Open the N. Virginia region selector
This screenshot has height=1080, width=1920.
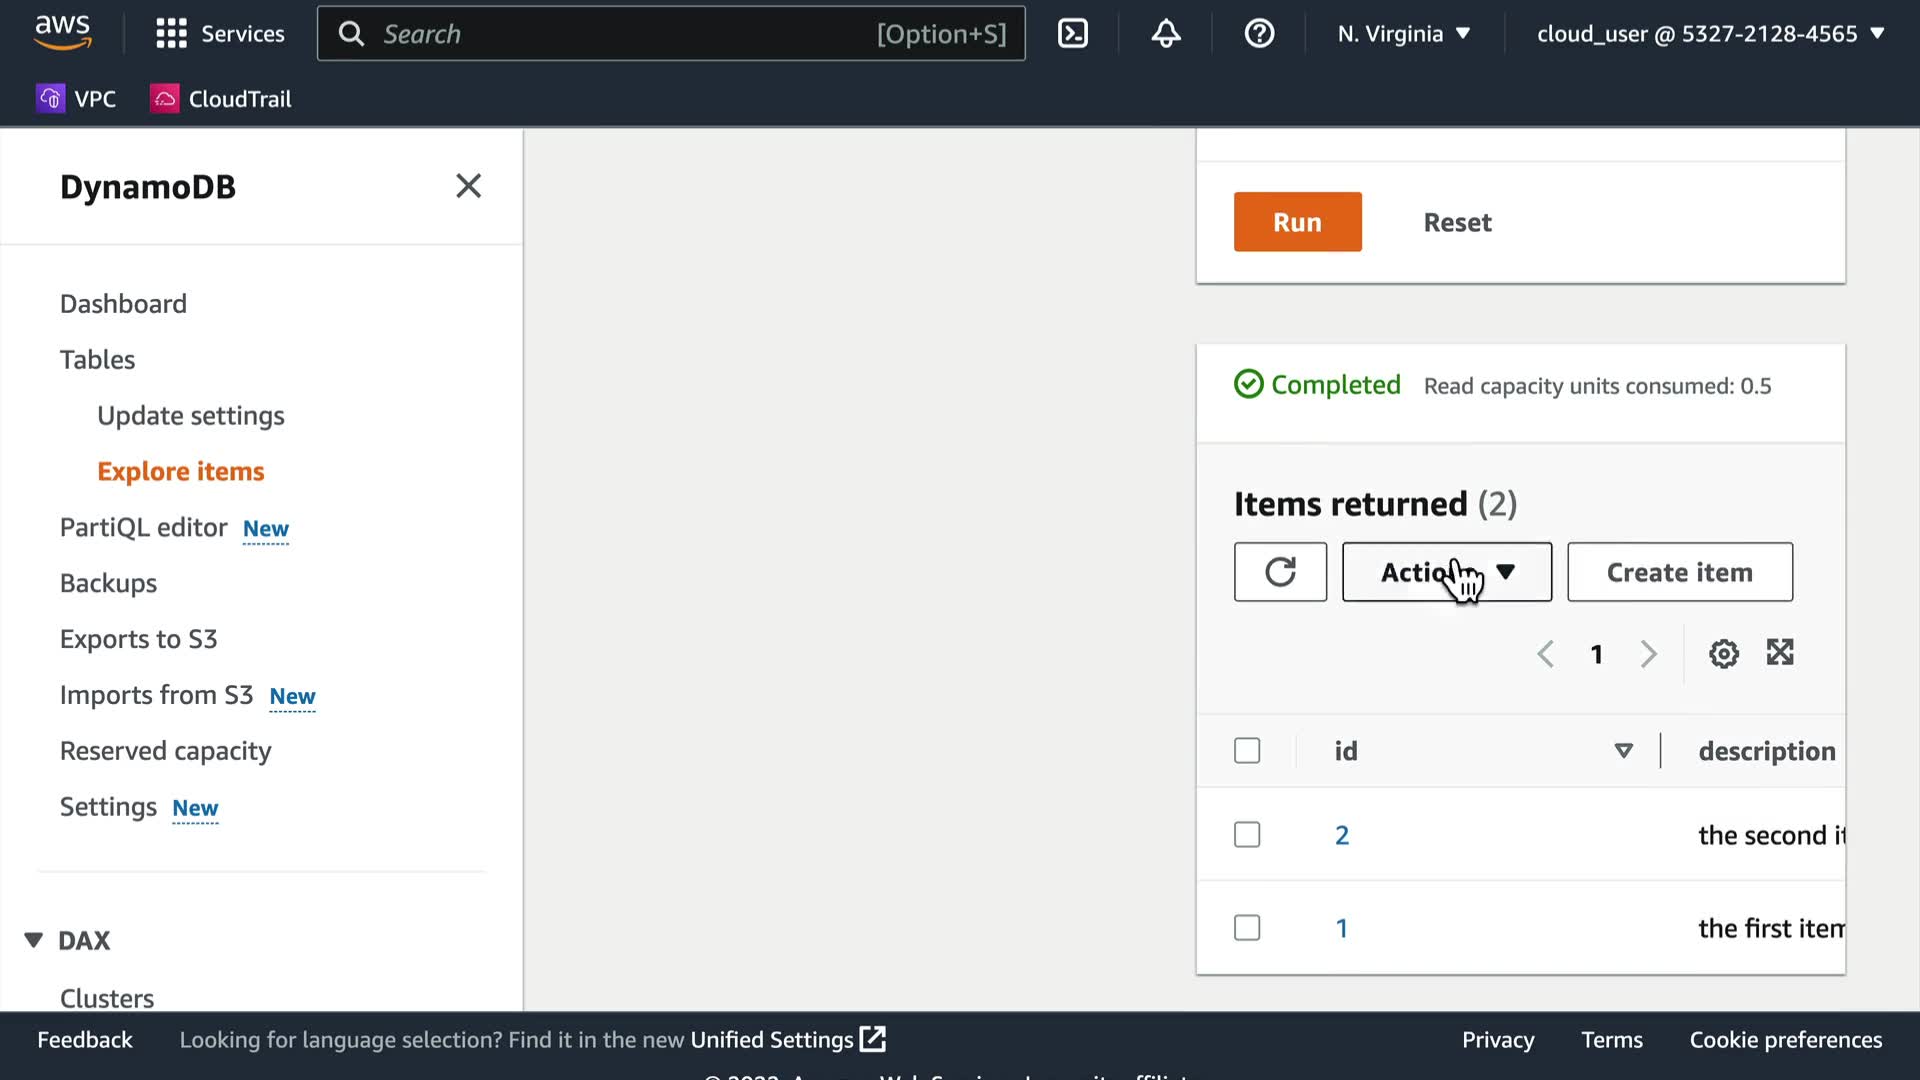pos(1403,34)
